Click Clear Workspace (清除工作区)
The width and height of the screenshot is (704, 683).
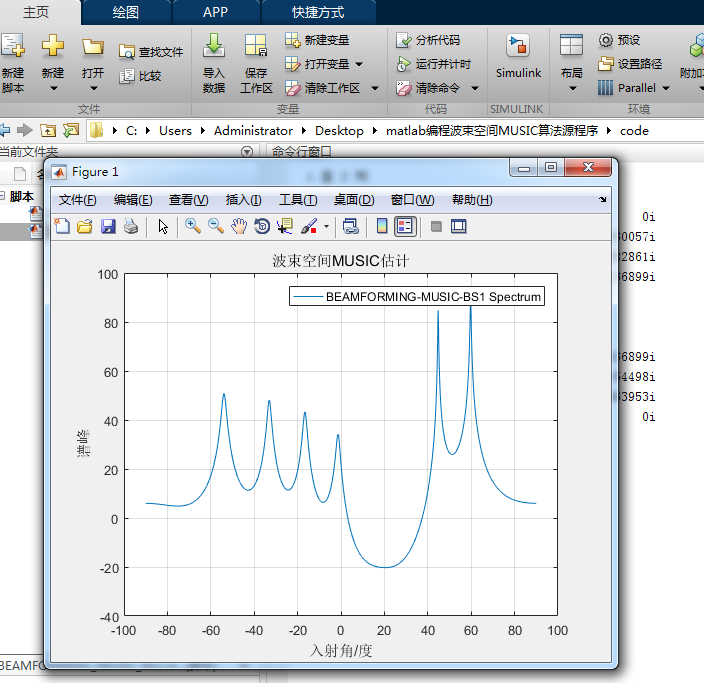tap(322, 88)
